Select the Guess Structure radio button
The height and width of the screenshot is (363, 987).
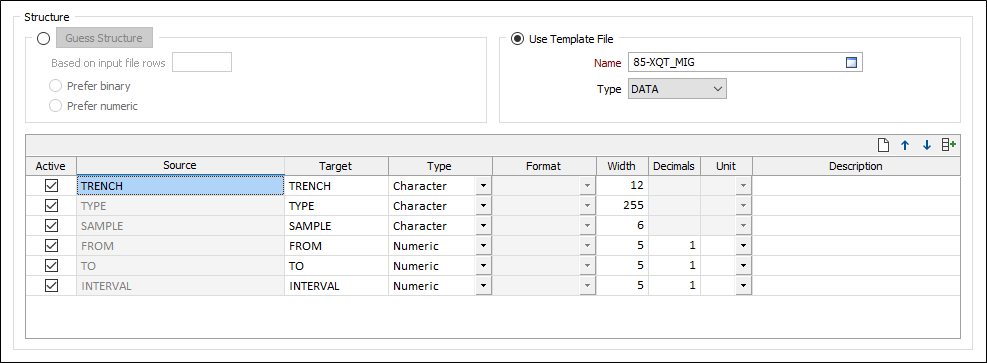43,38
